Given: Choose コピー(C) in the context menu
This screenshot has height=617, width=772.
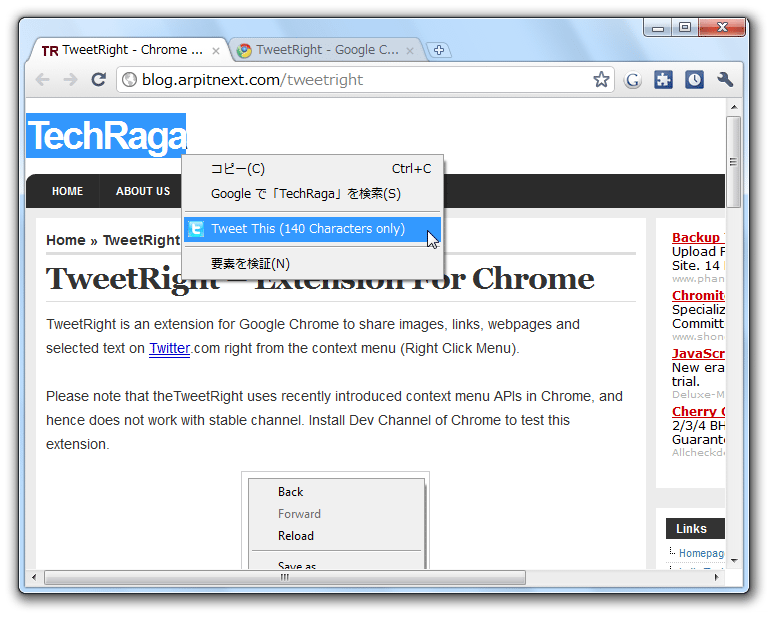Looking at the screenshot, I should coord(313,168).
